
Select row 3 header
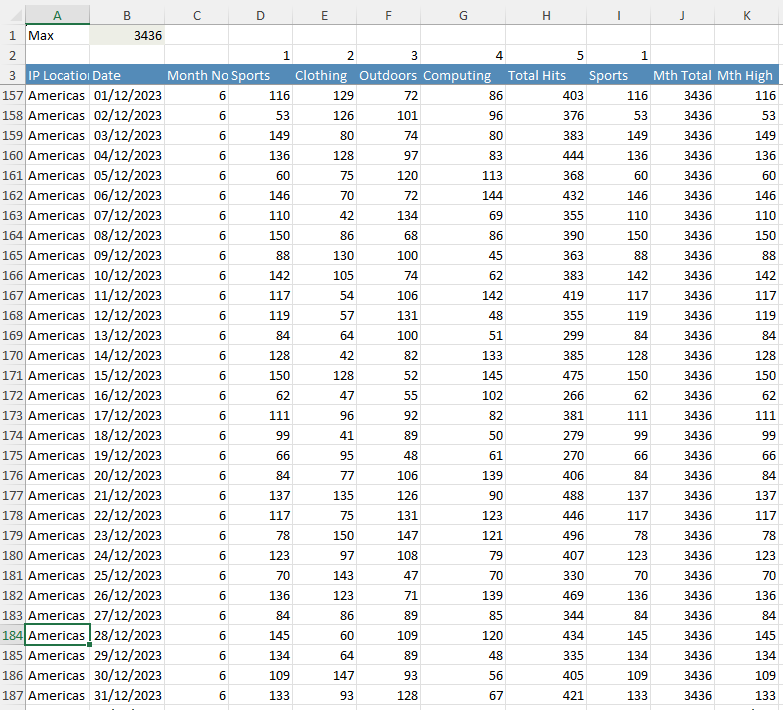pyautogui.click(x=12, y=75)
